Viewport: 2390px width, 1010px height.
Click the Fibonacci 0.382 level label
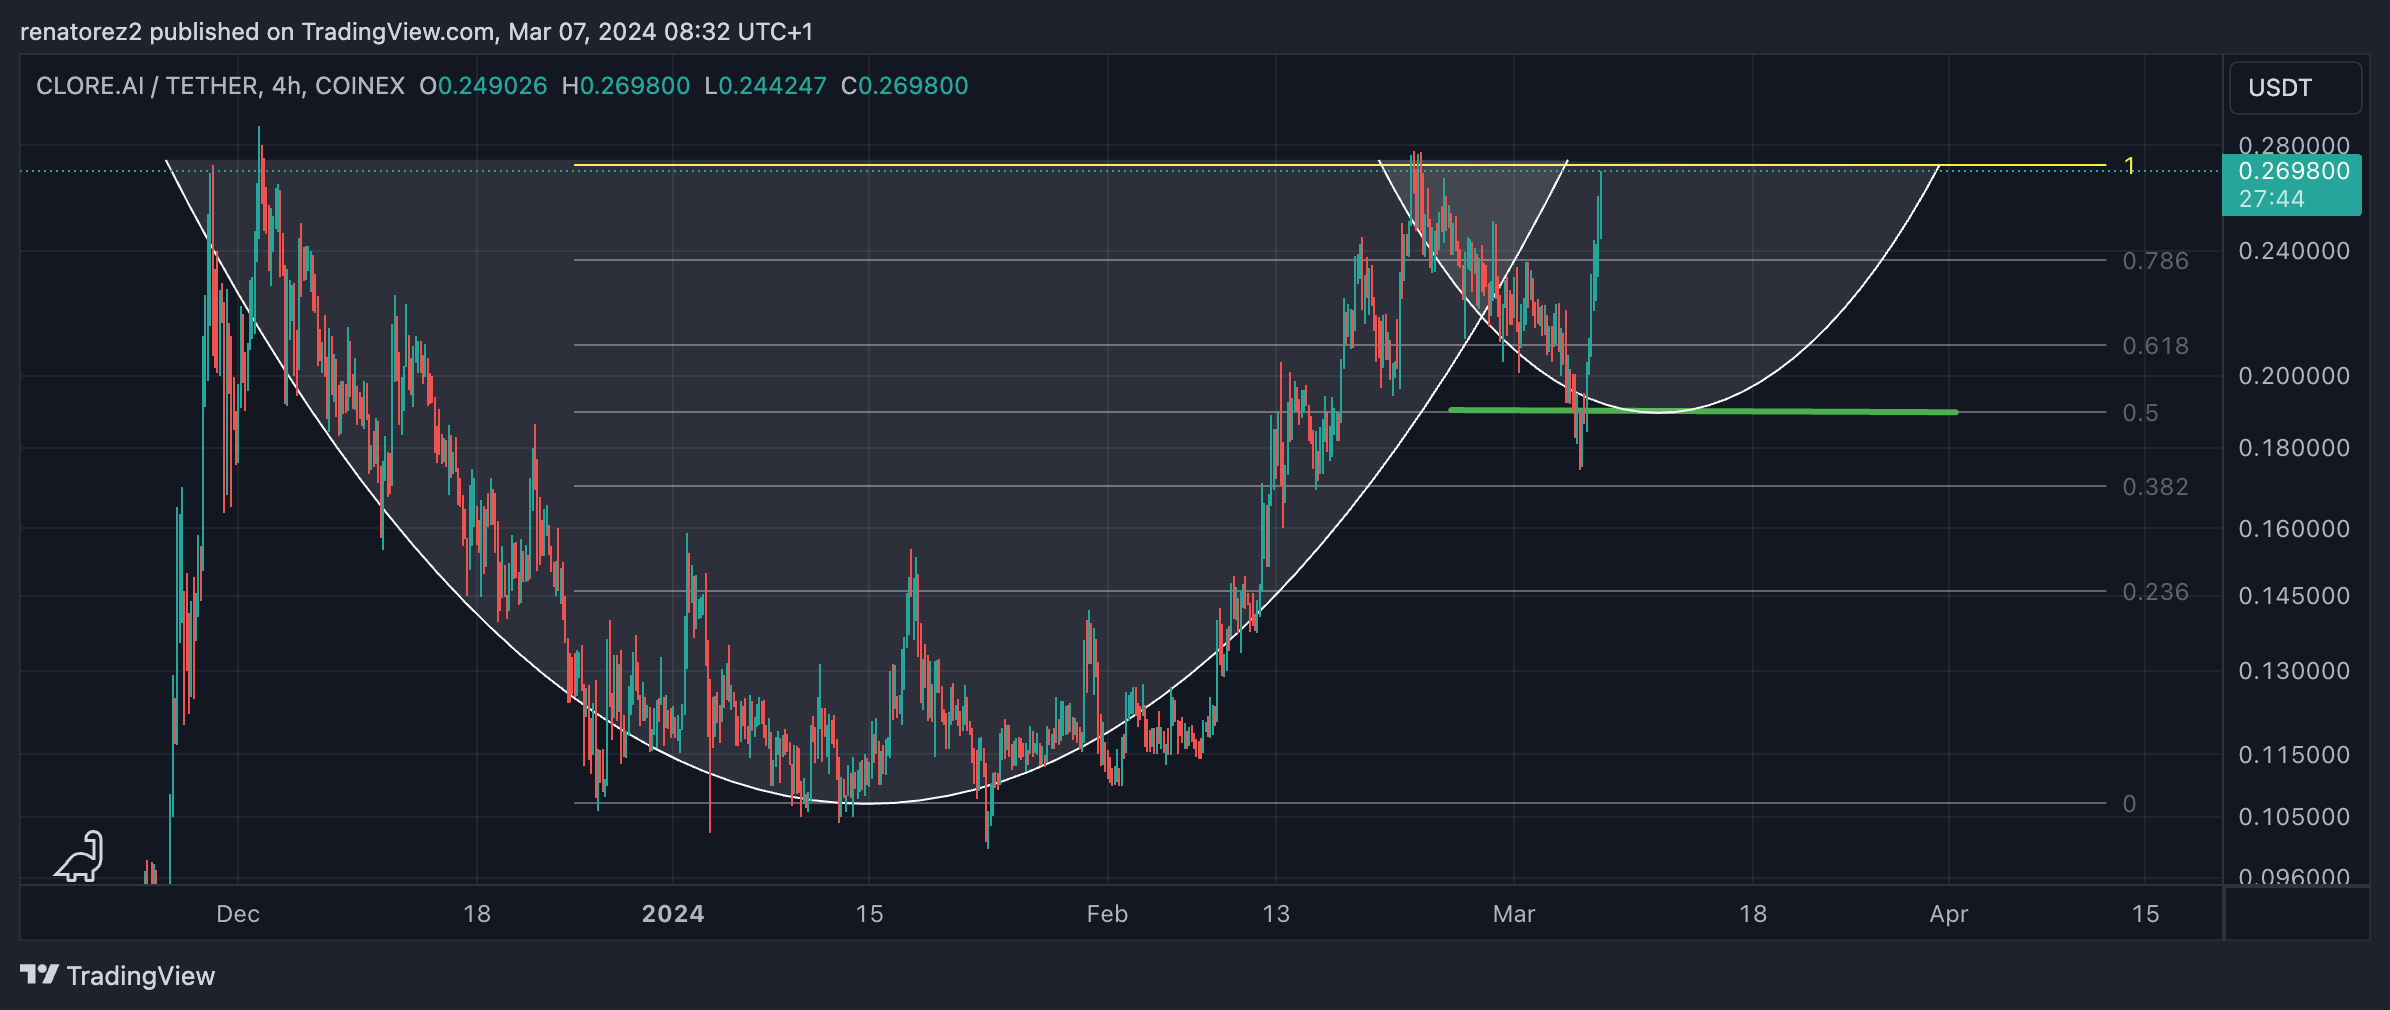point(2155,487)
